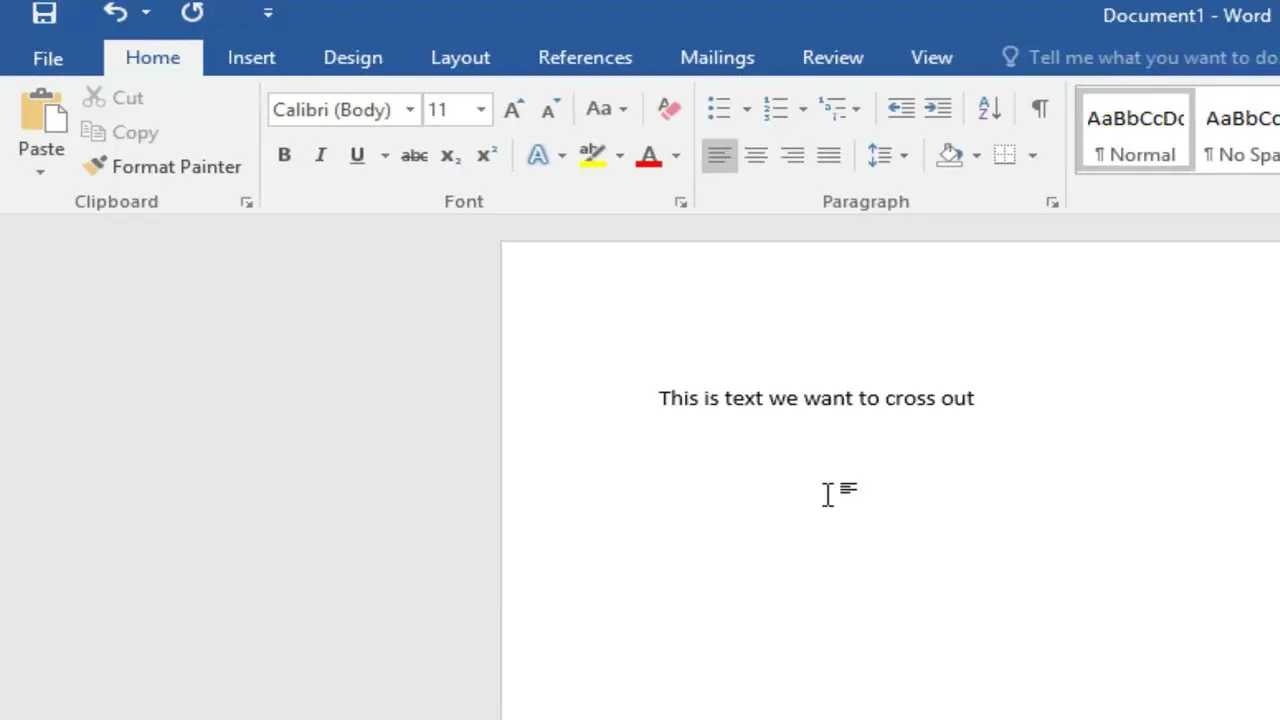Toggle Italic formatting

(320, 156)
